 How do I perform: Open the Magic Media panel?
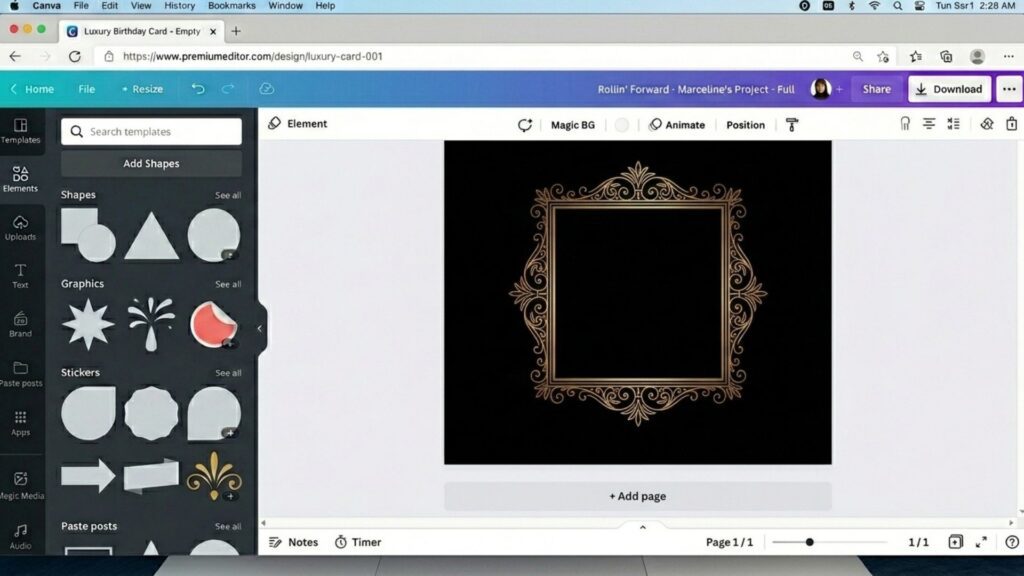pos(20,486)
